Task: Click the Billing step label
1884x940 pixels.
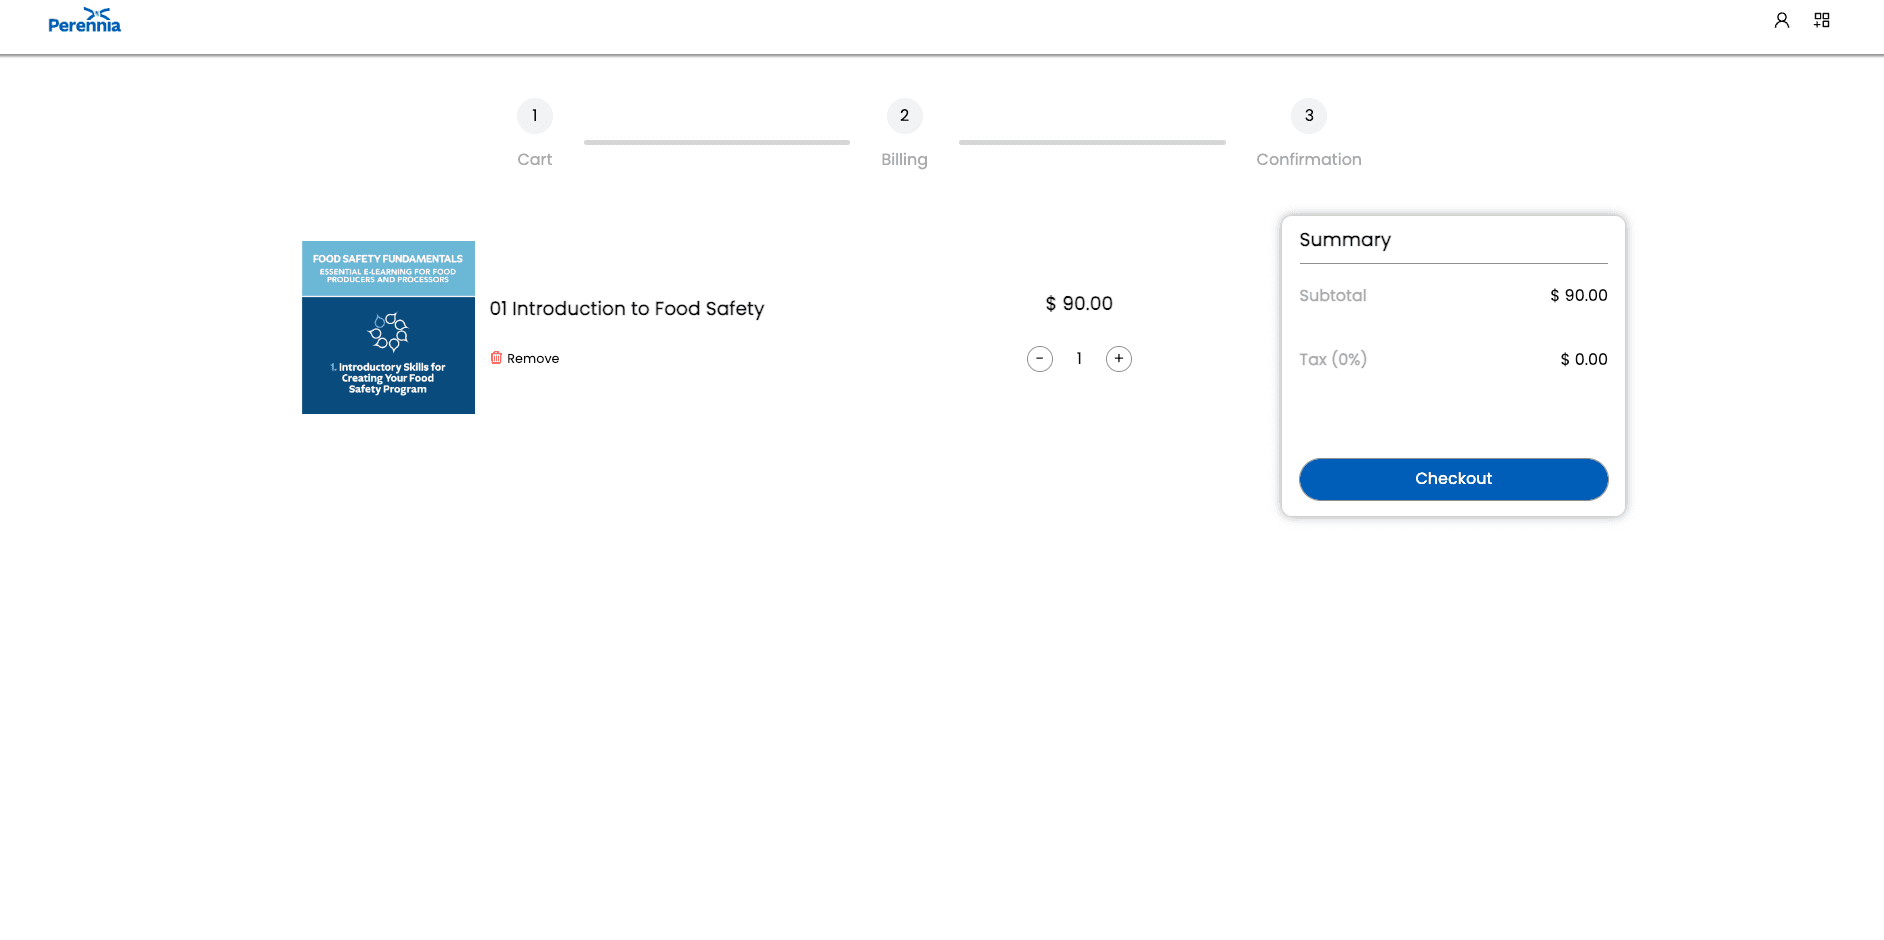Action: pyautogui.click(x=905, y=160)
